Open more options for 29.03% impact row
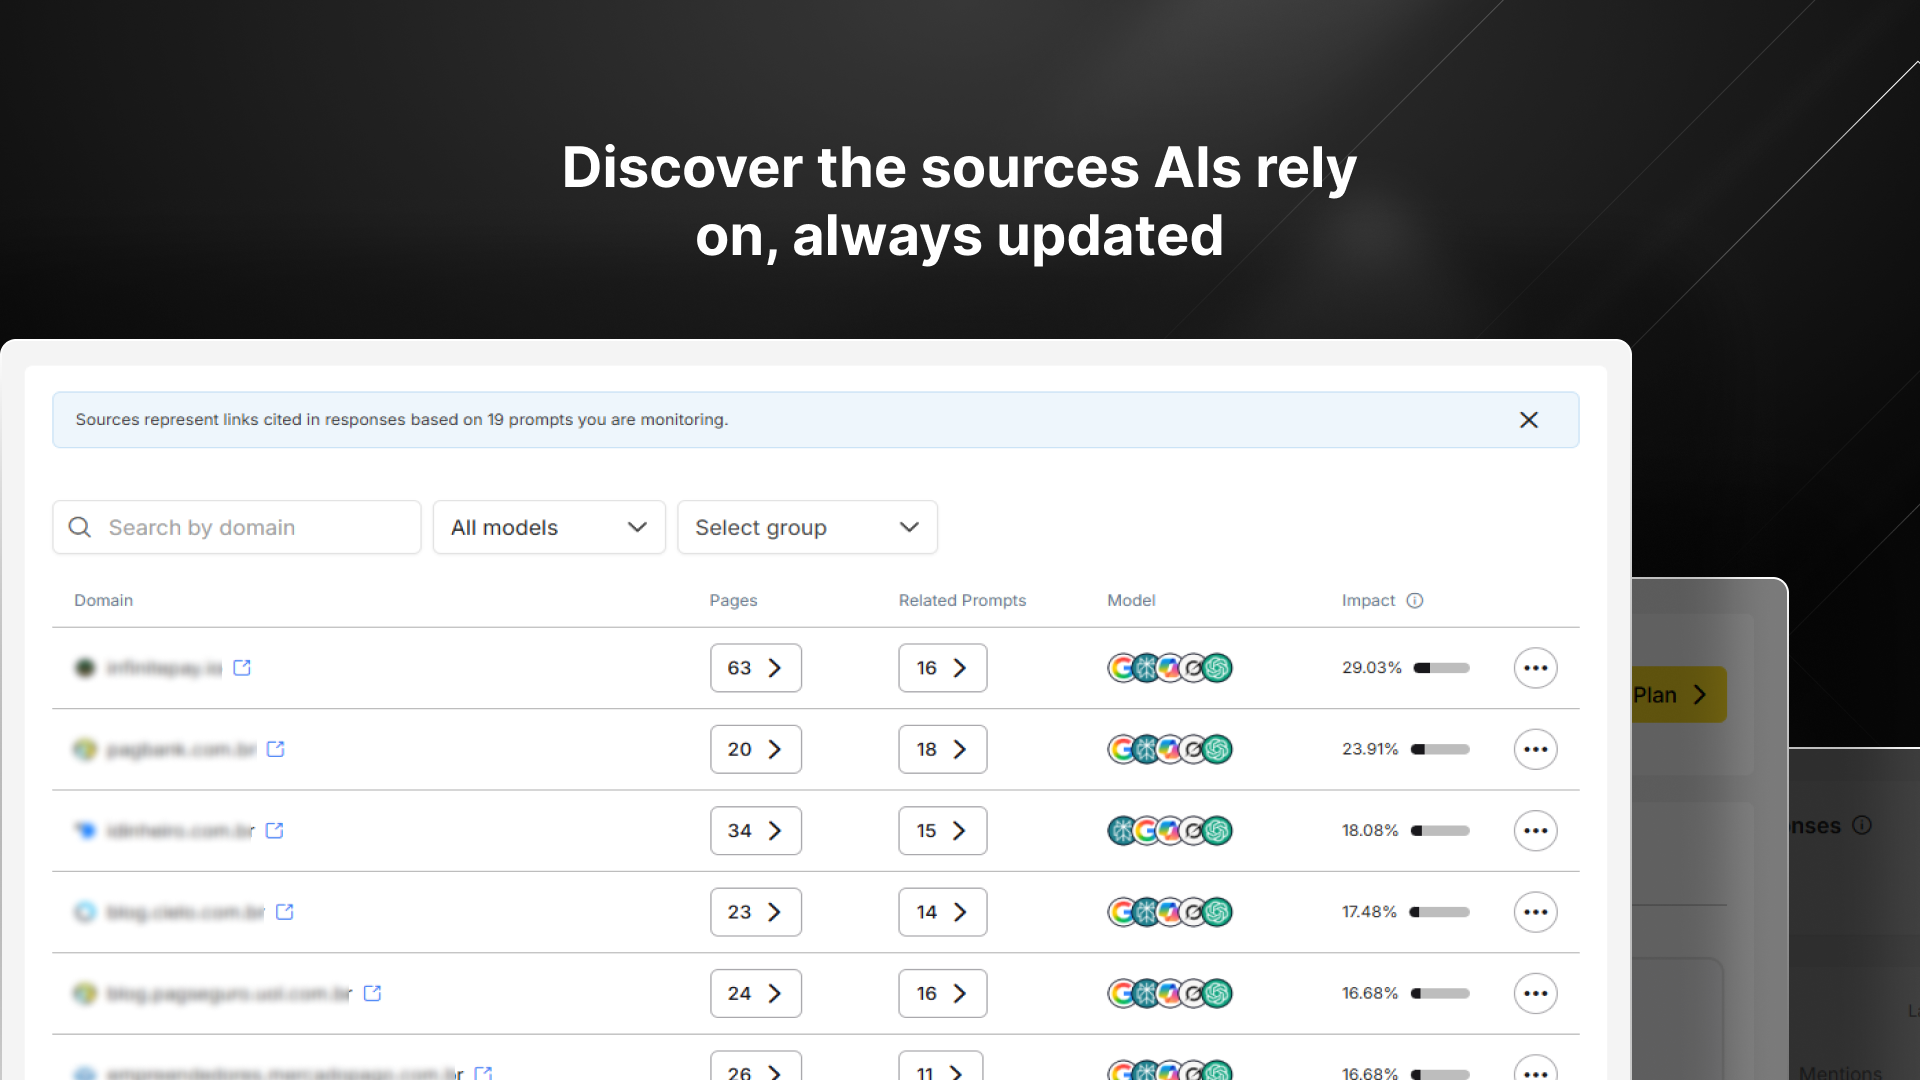 pyautogui.click(x=1535, y=668)
